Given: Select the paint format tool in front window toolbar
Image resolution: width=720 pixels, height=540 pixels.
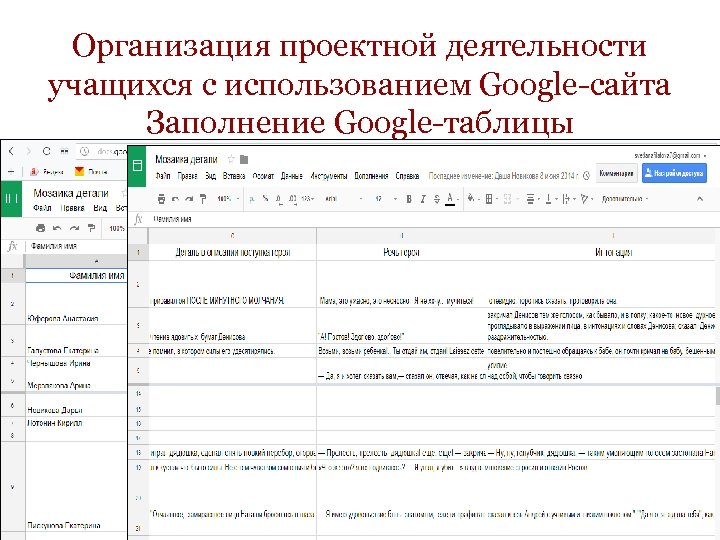Looking at the screenshot, I should click(x=203, y=199).
